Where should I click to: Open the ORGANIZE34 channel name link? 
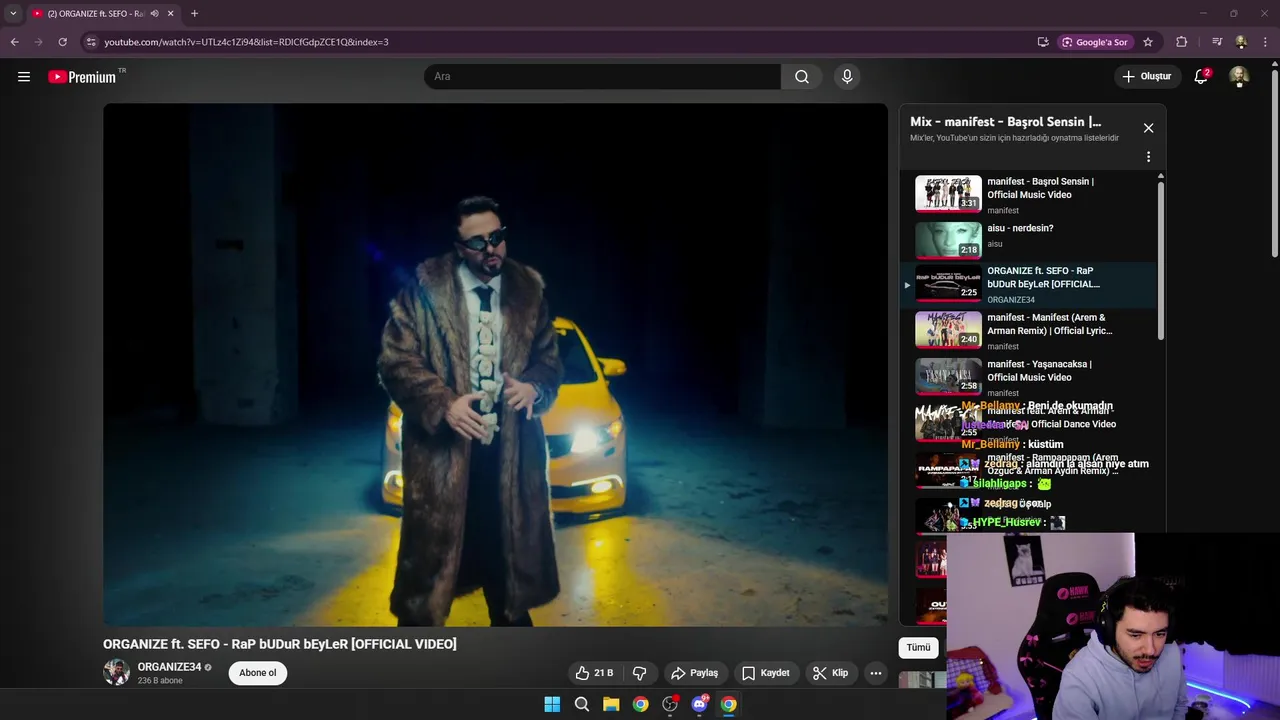pos(169,667)
